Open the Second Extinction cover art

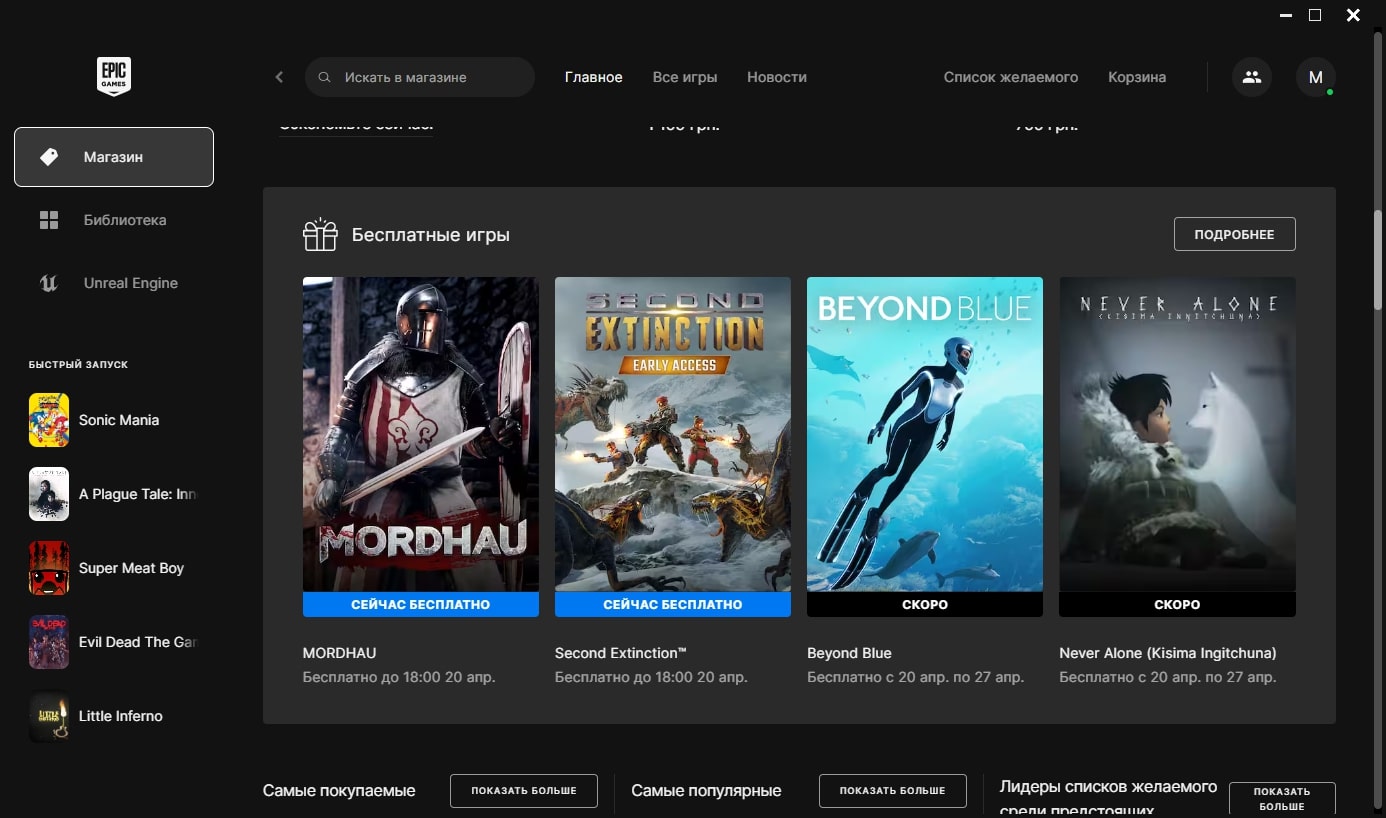[x=673, y=434]
